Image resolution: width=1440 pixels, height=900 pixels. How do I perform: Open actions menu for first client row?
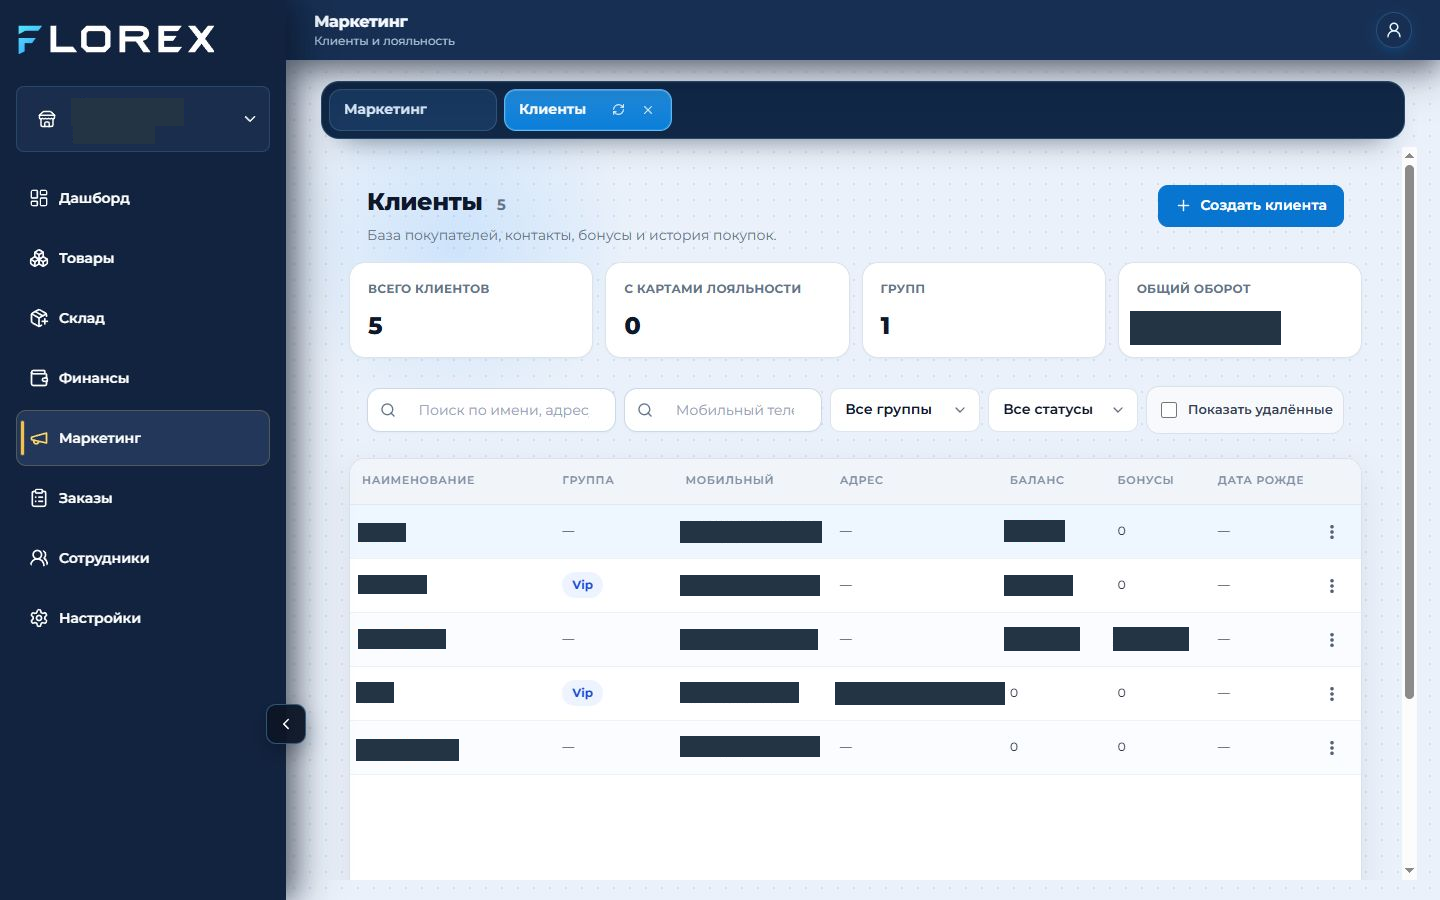[x=1331, y=532]
